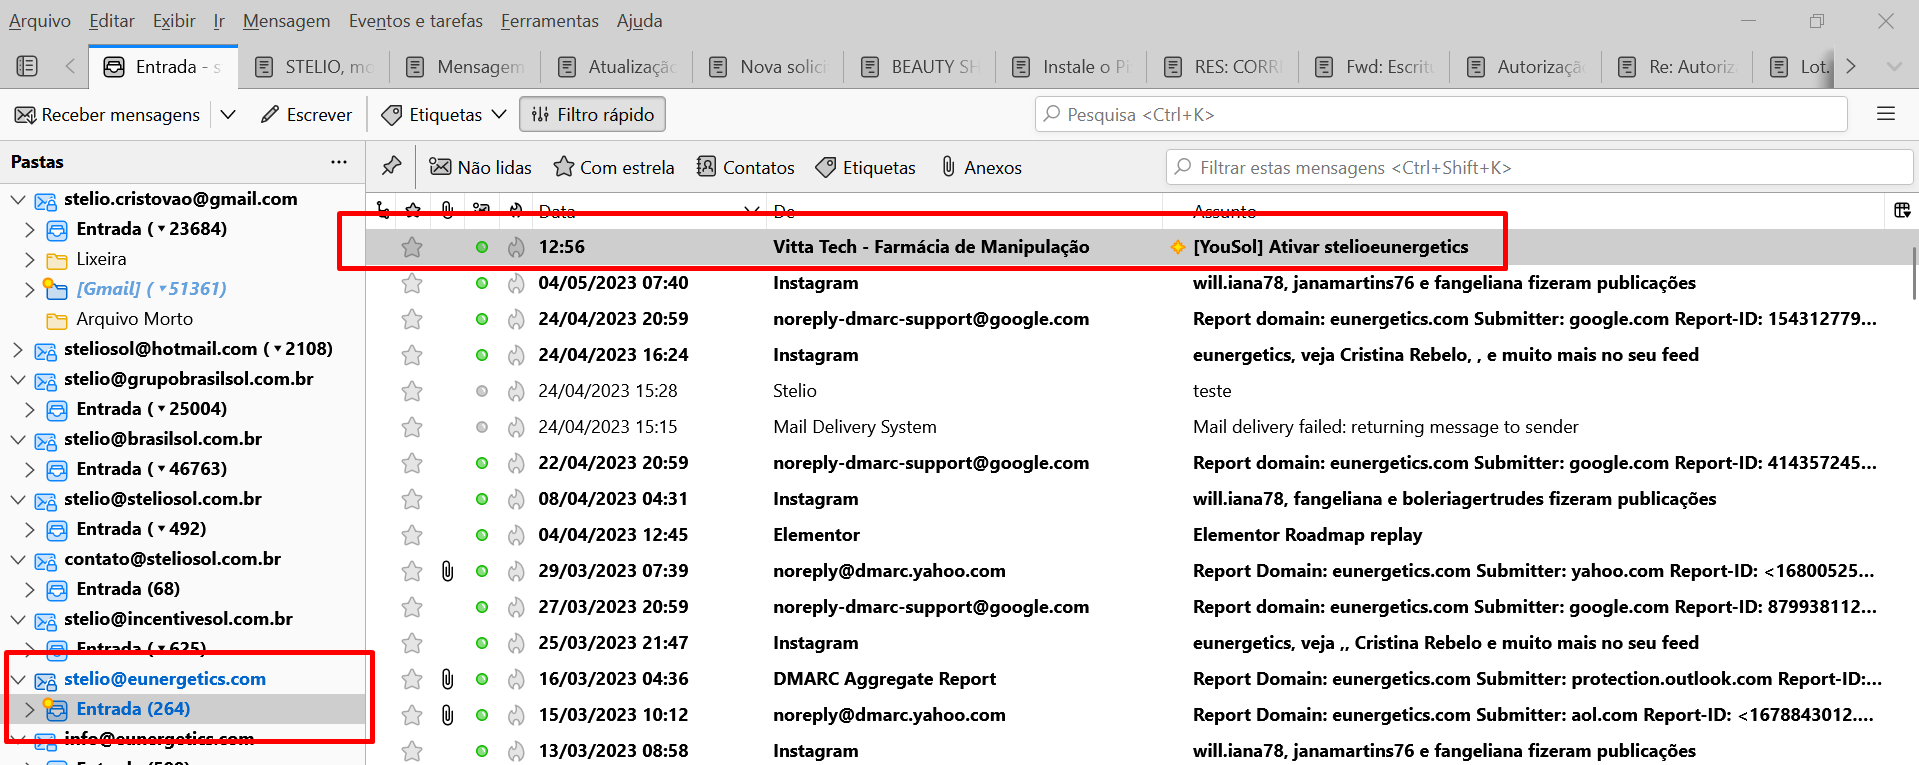Sort by star column header
Viewport: 1919px width, 765px height.
(412, 210)
